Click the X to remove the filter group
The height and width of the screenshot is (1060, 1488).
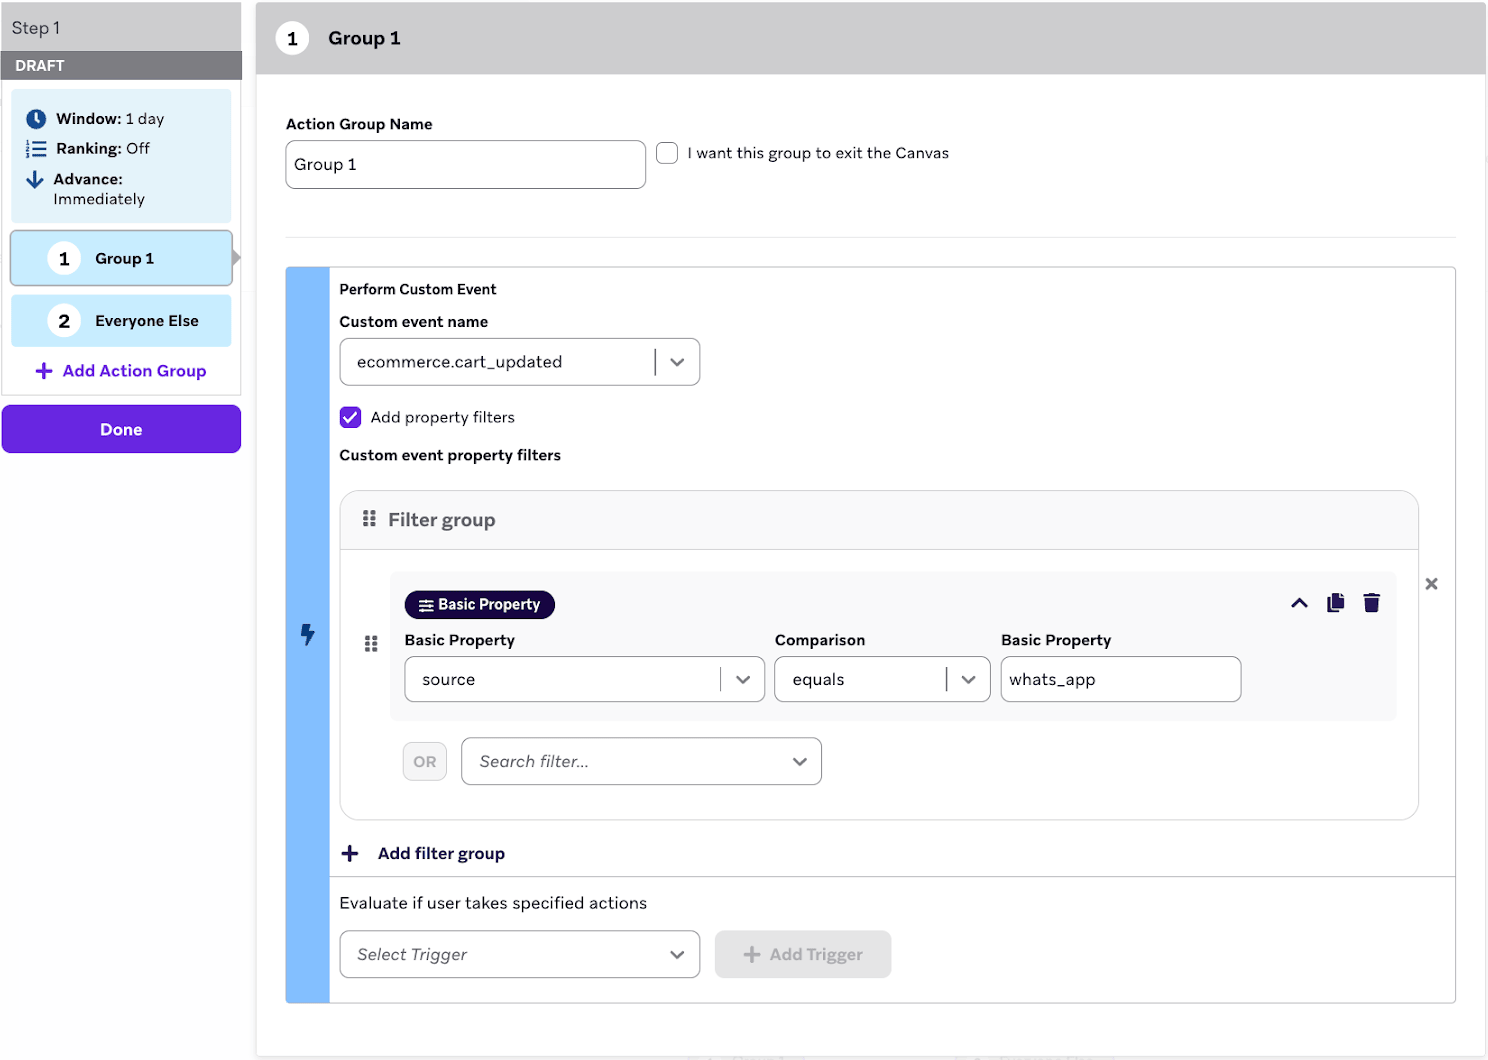[x=1431, y=583]
